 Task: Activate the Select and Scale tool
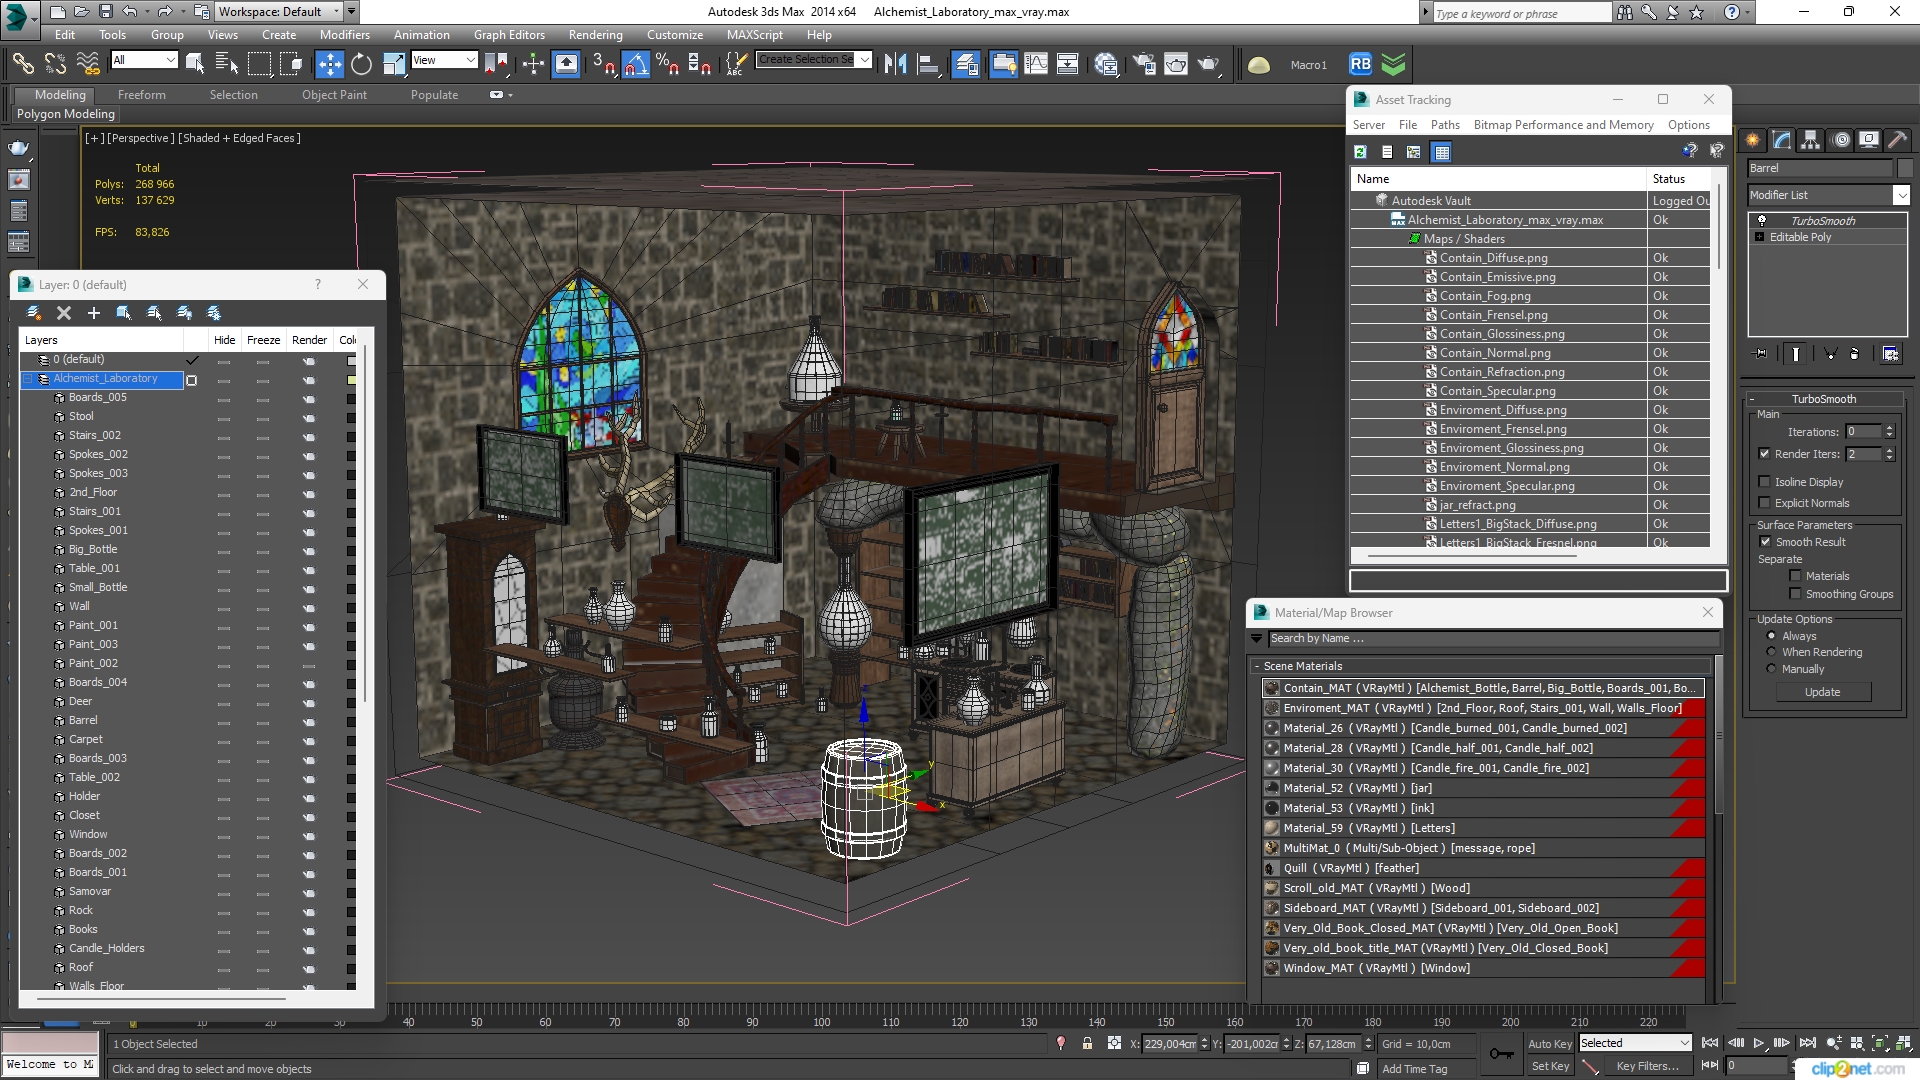tap(394, 64)
